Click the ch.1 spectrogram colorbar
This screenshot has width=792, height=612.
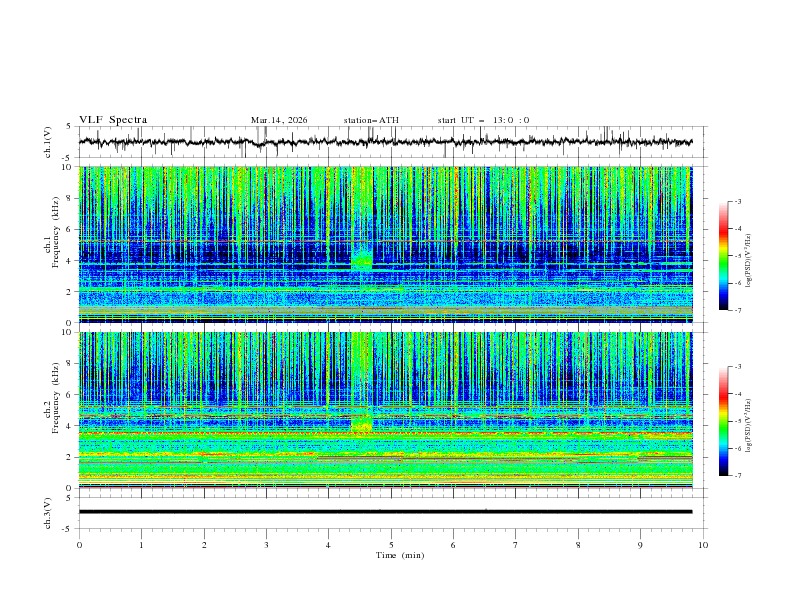click(723, 256)
